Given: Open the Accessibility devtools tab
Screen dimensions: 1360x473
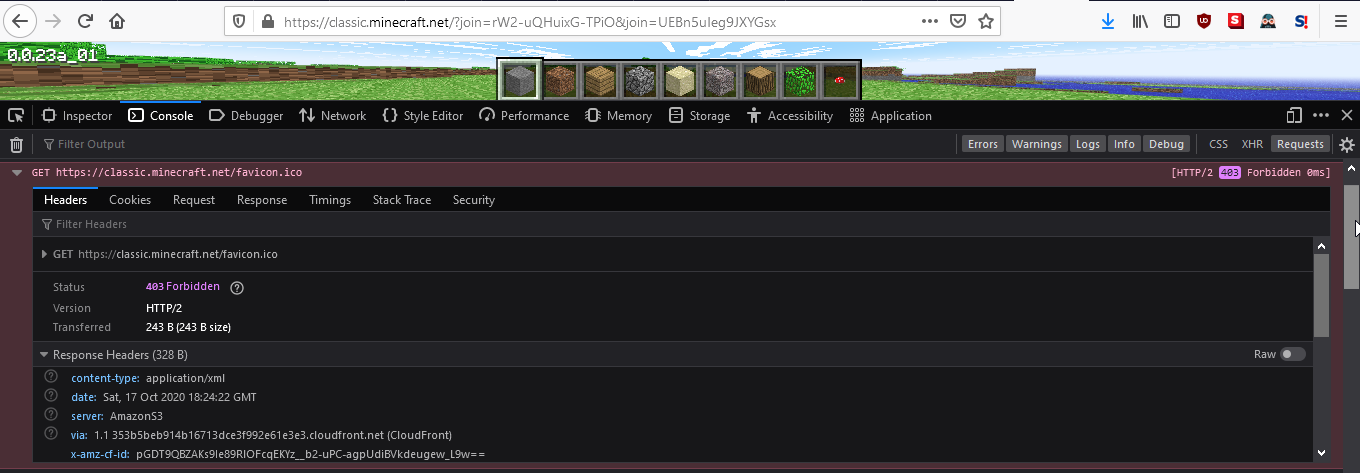Looking at the screenshot, I should click(x=790, y=116).
